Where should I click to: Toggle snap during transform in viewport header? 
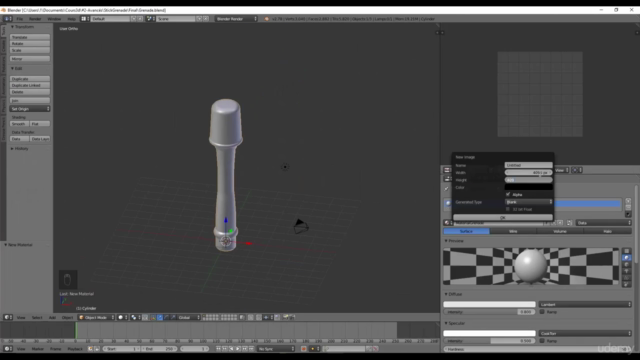click(x=259, y=317)
